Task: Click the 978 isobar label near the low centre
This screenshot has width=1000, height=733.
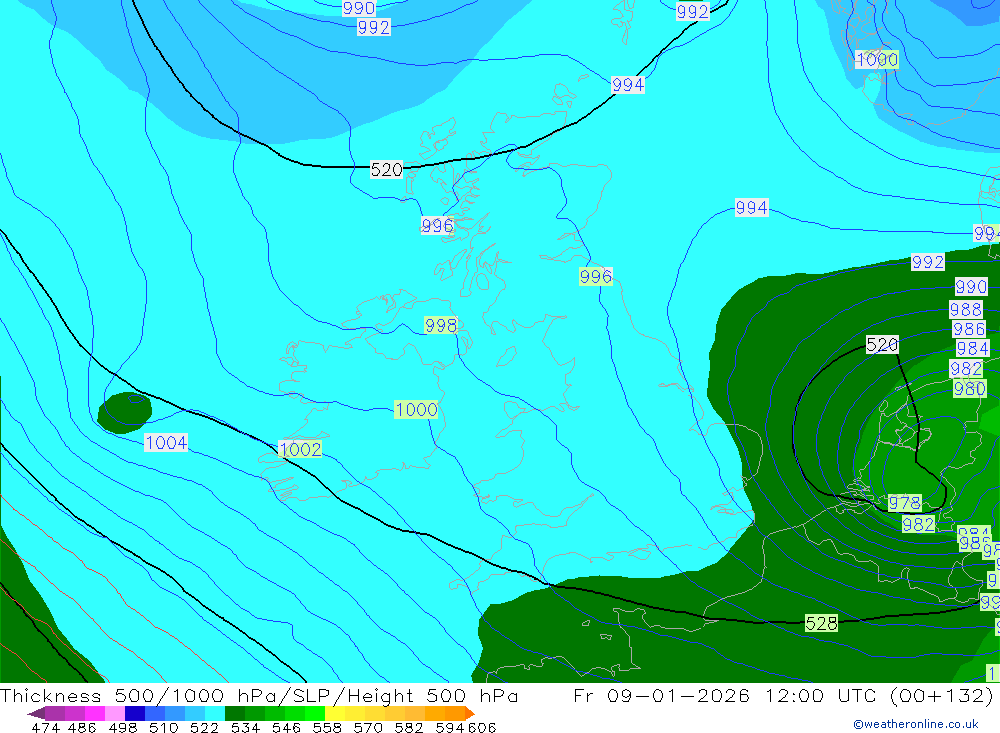Action: click(x=904, y=503)
